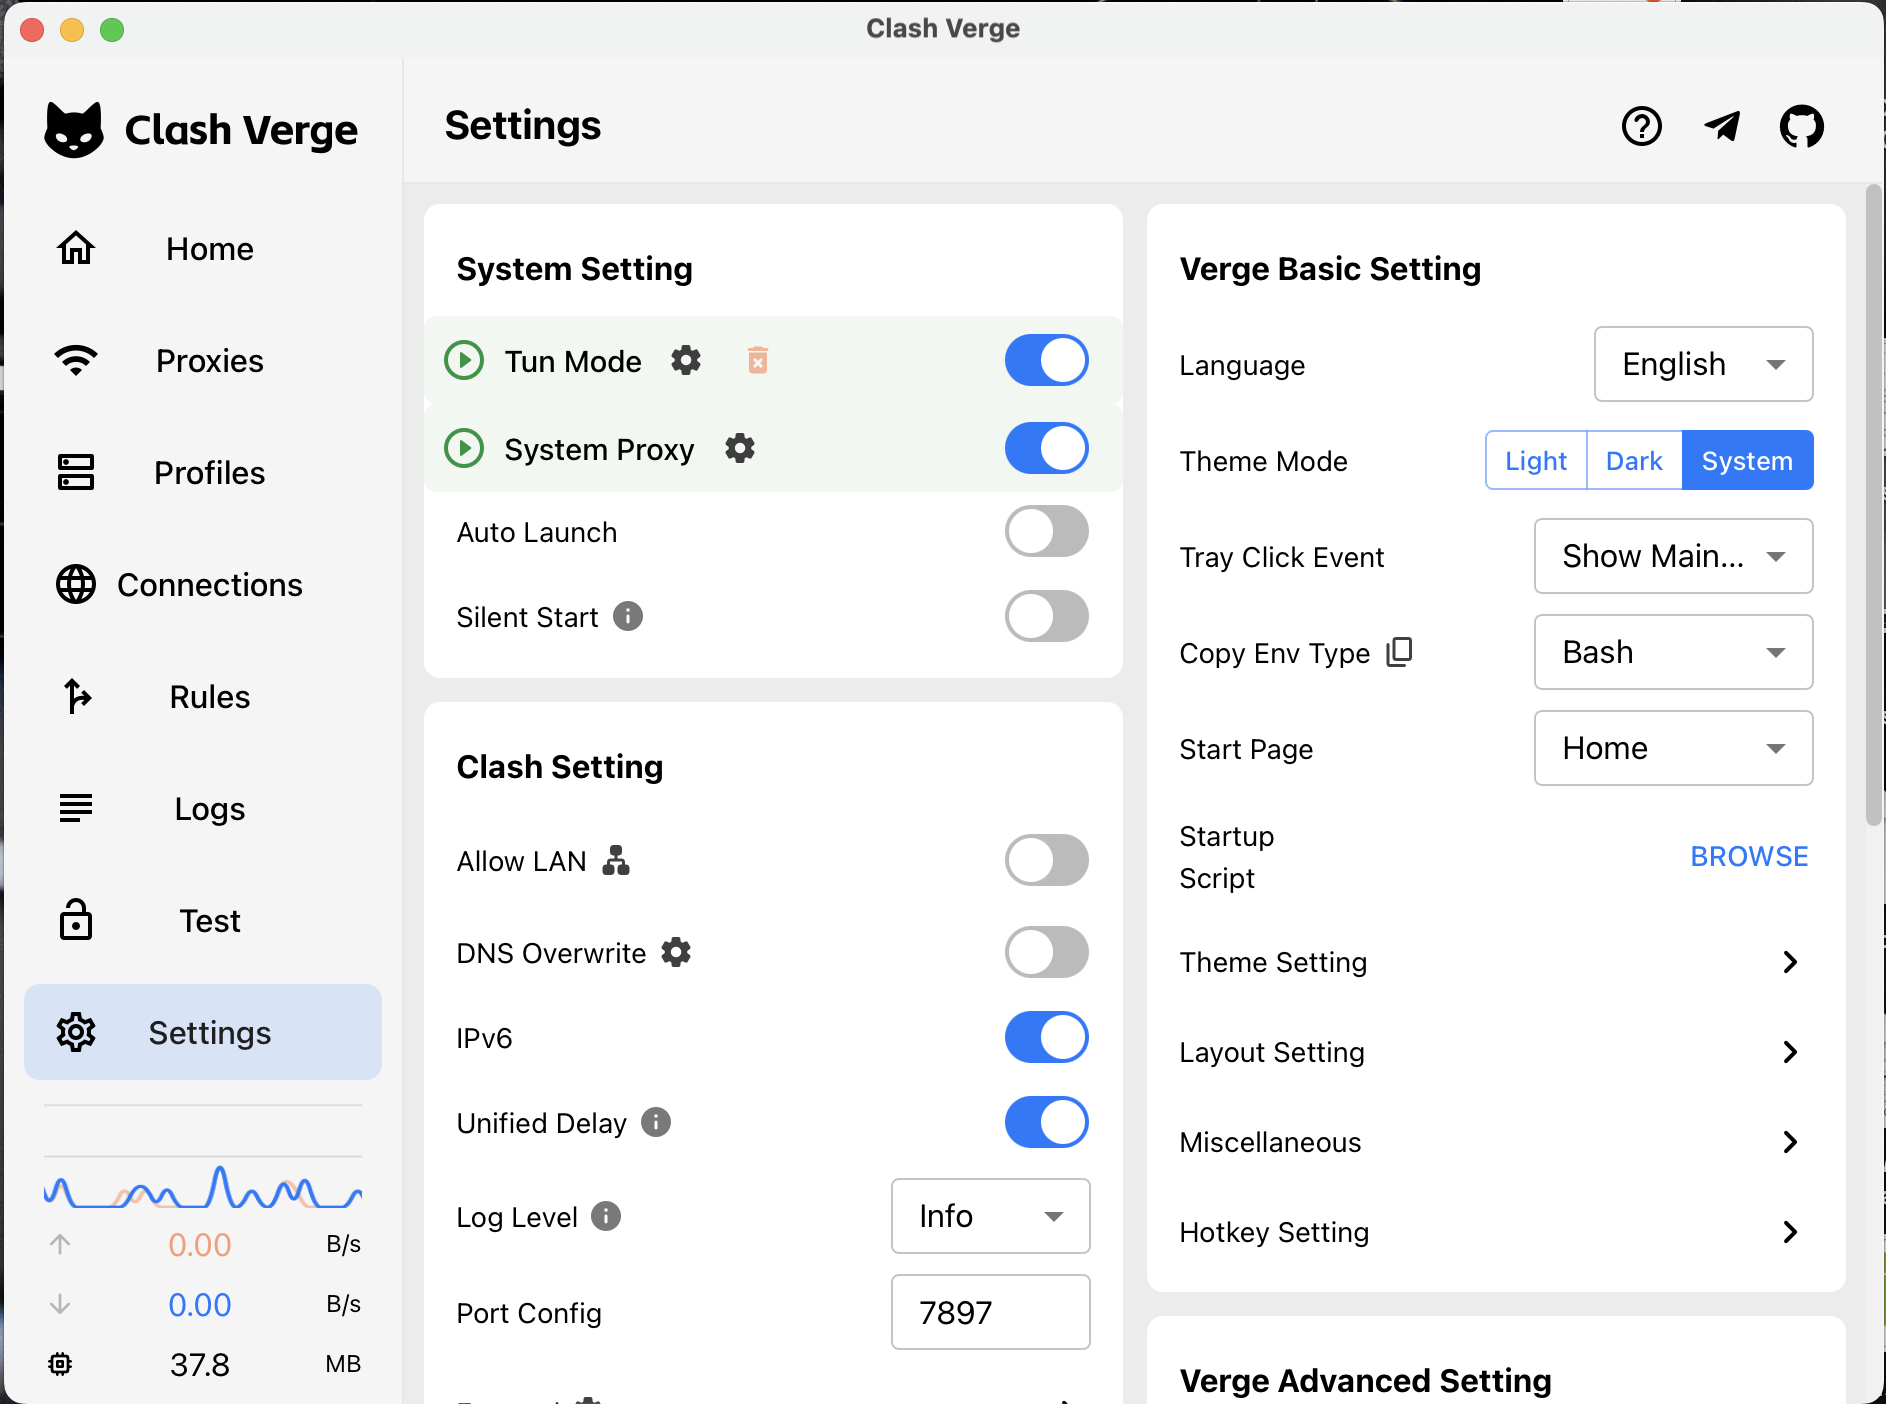Click the System Proxy play status icon

464,448
